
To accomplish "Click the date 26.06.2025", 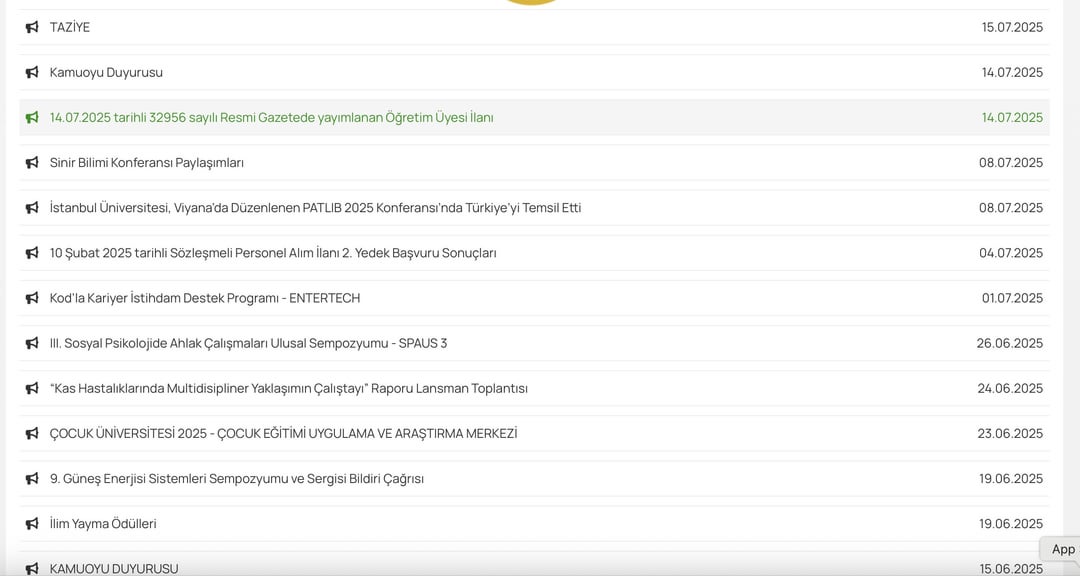I will 1009,343.
